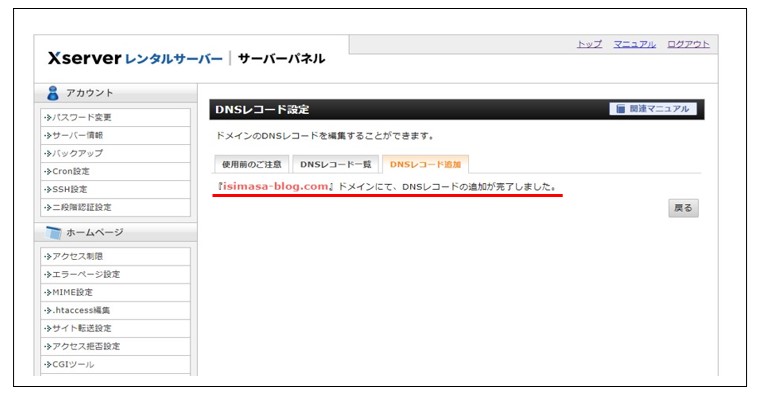Open SSH設定 in the sidebar
This screenshot has width=758, height=394.
pos(116,189)
